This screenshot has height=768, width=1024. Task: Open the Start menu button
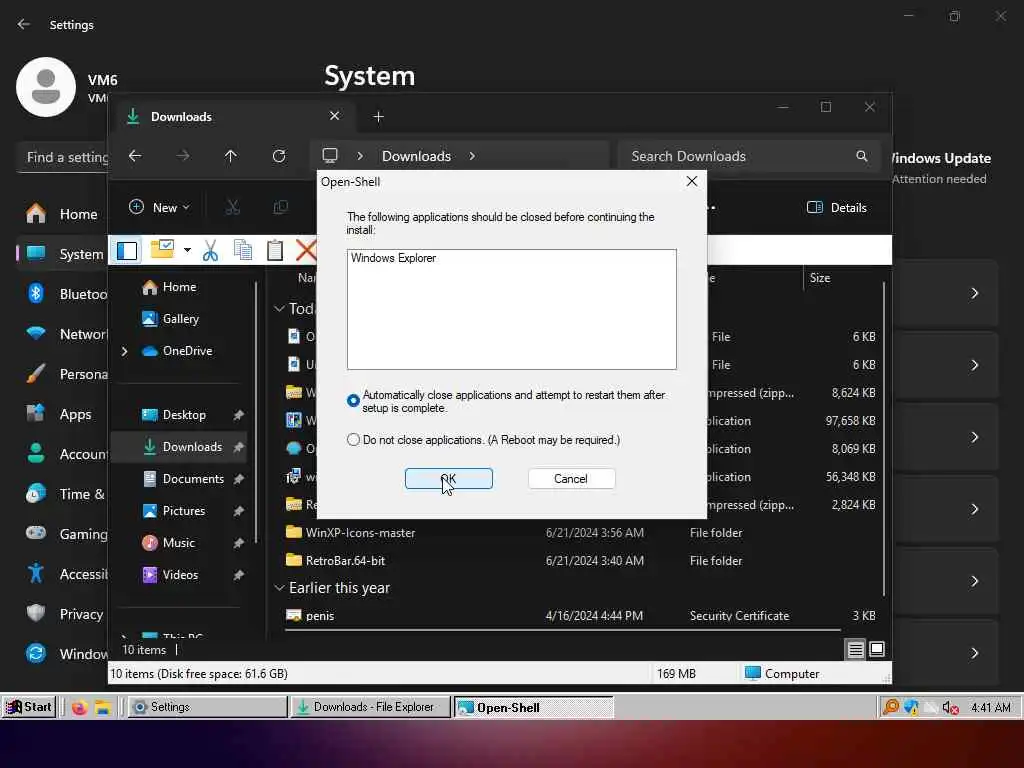coord(29,707)
